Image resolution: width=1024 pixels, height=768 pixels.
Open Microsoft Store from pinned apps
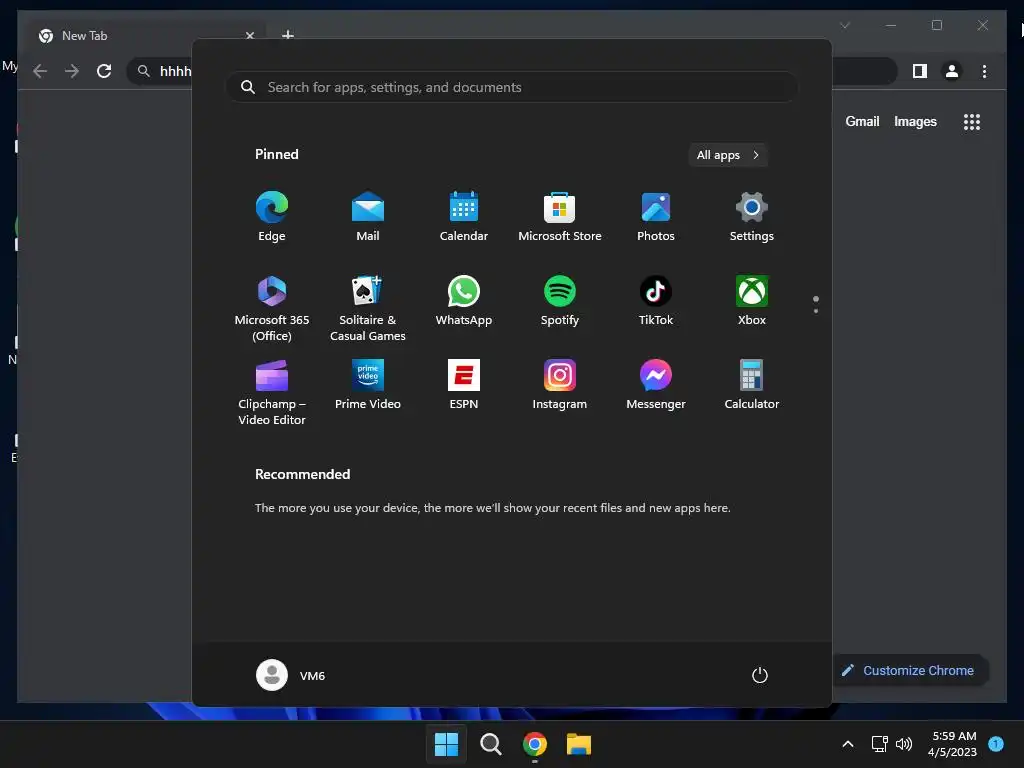(560, 217)
